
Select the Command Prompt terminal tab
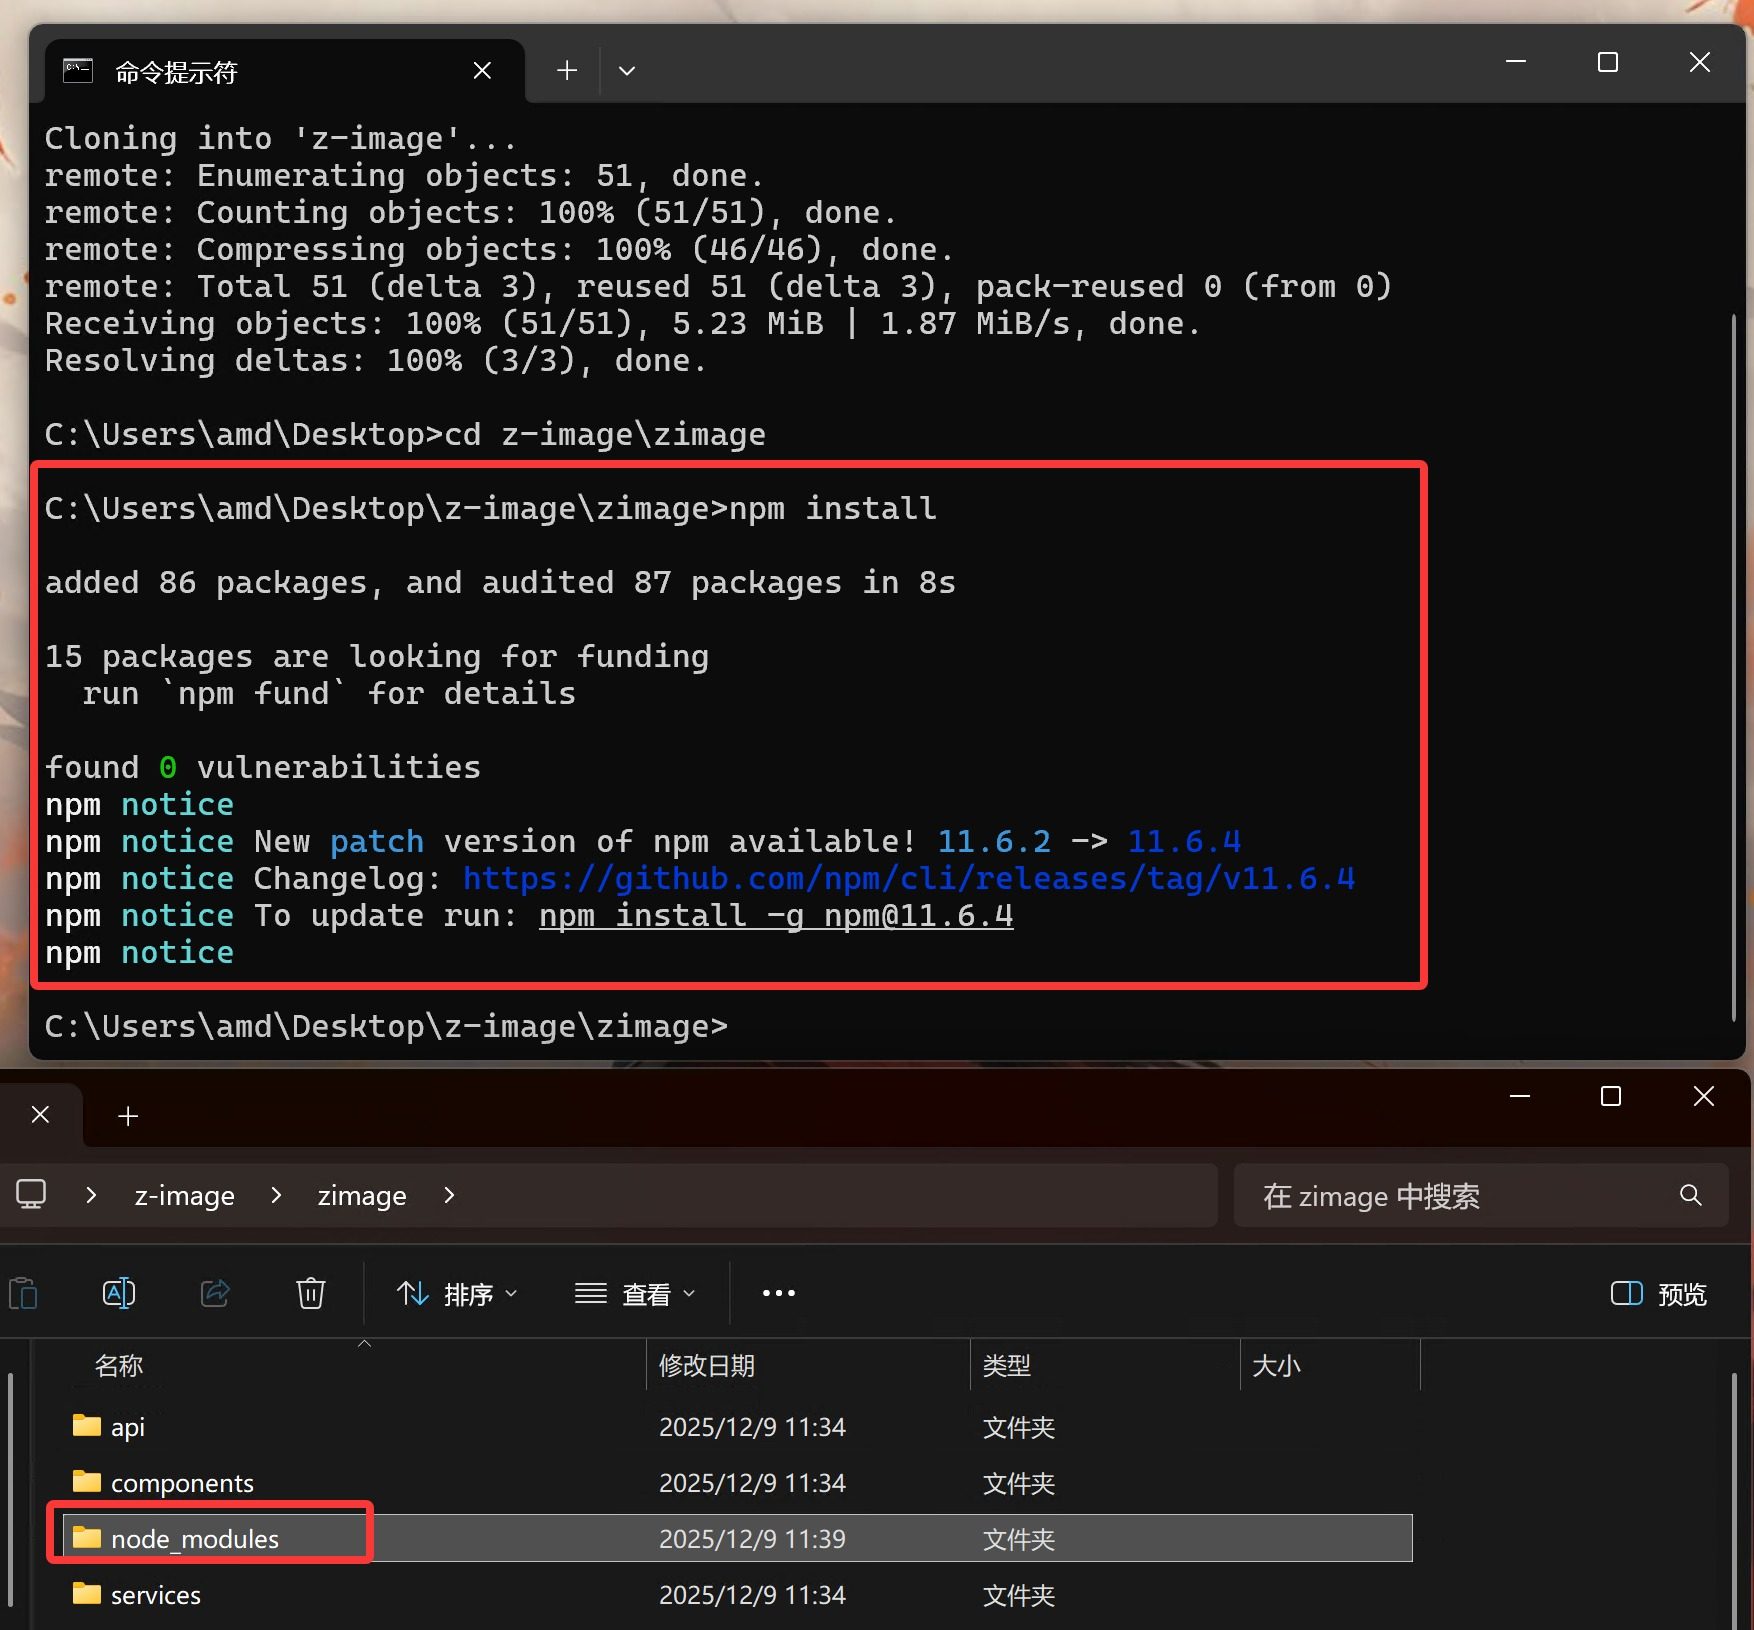270,72
